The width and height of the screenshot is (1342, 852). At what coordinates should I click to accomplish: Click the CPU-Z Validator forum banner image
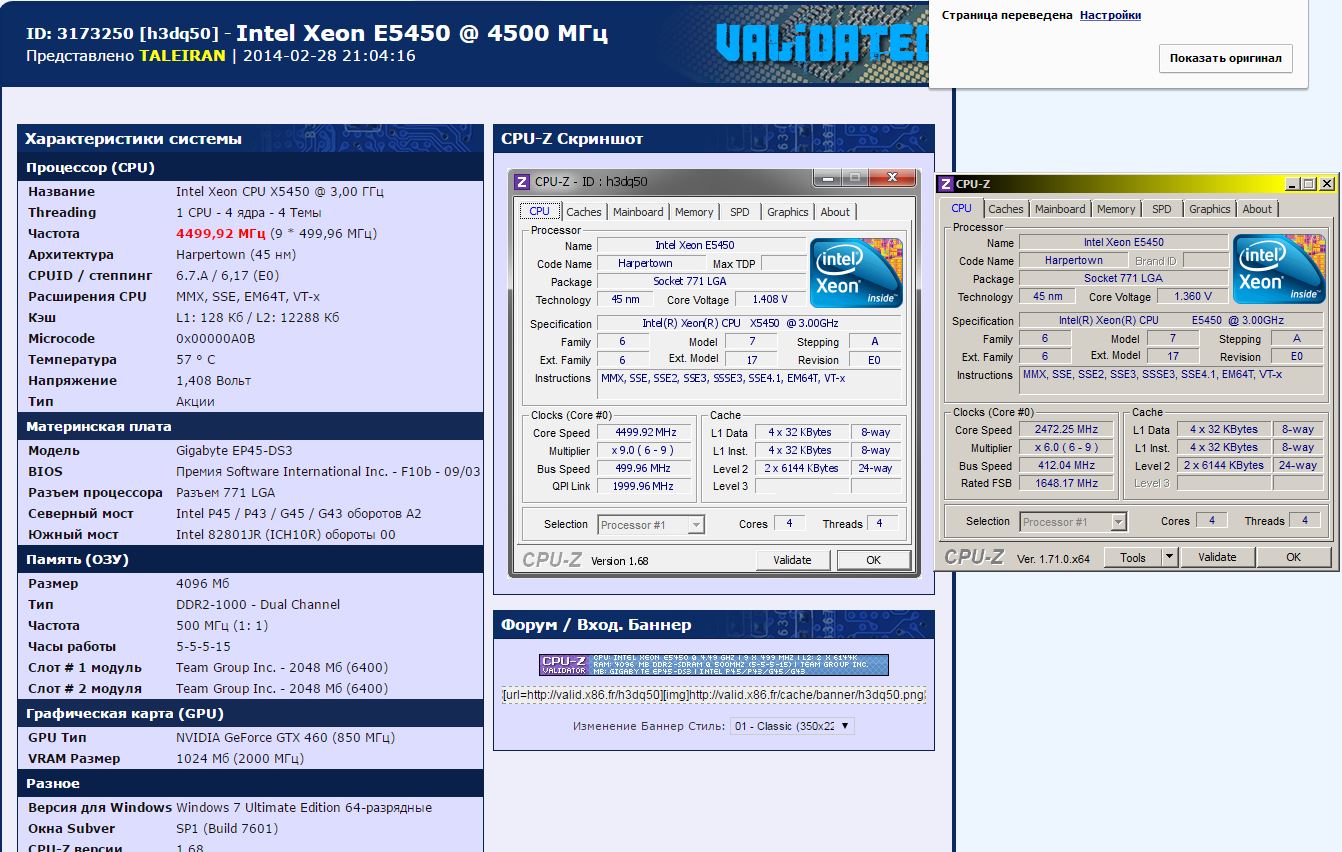(714, 665)
